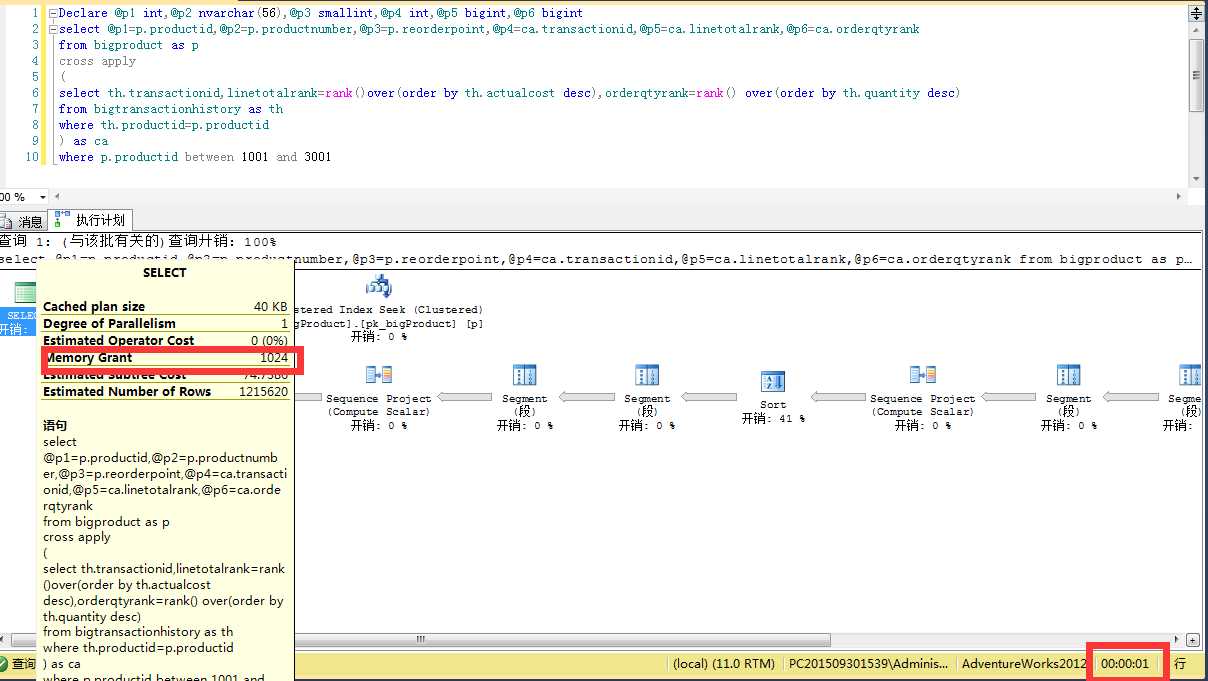Open the editor zoom percentage dropdown

[x=42, y=197]
